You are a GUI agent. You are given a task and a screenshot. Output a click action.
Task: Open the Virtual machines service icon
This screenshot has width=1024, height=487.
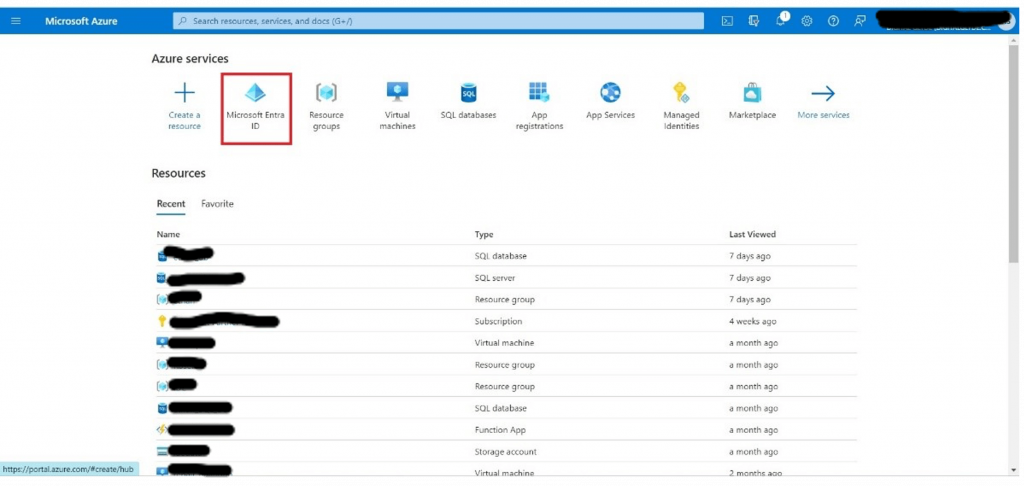tap(397, 92)
